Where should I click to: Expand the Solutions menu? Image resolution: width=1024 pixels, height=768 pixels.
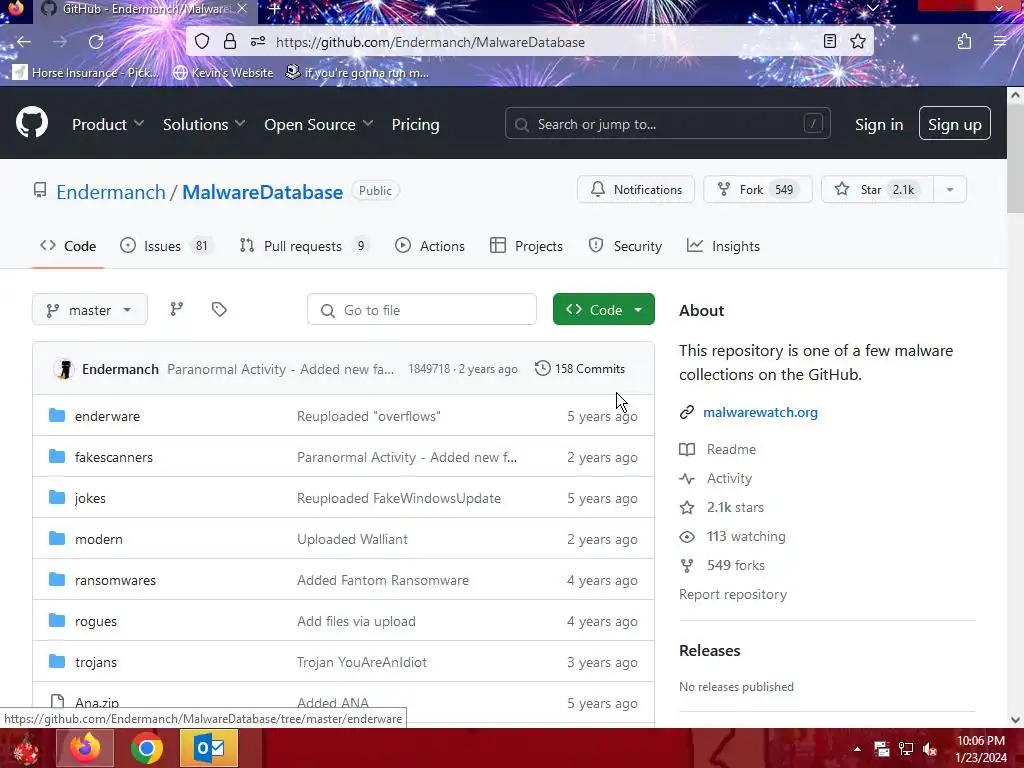[204, 124]
